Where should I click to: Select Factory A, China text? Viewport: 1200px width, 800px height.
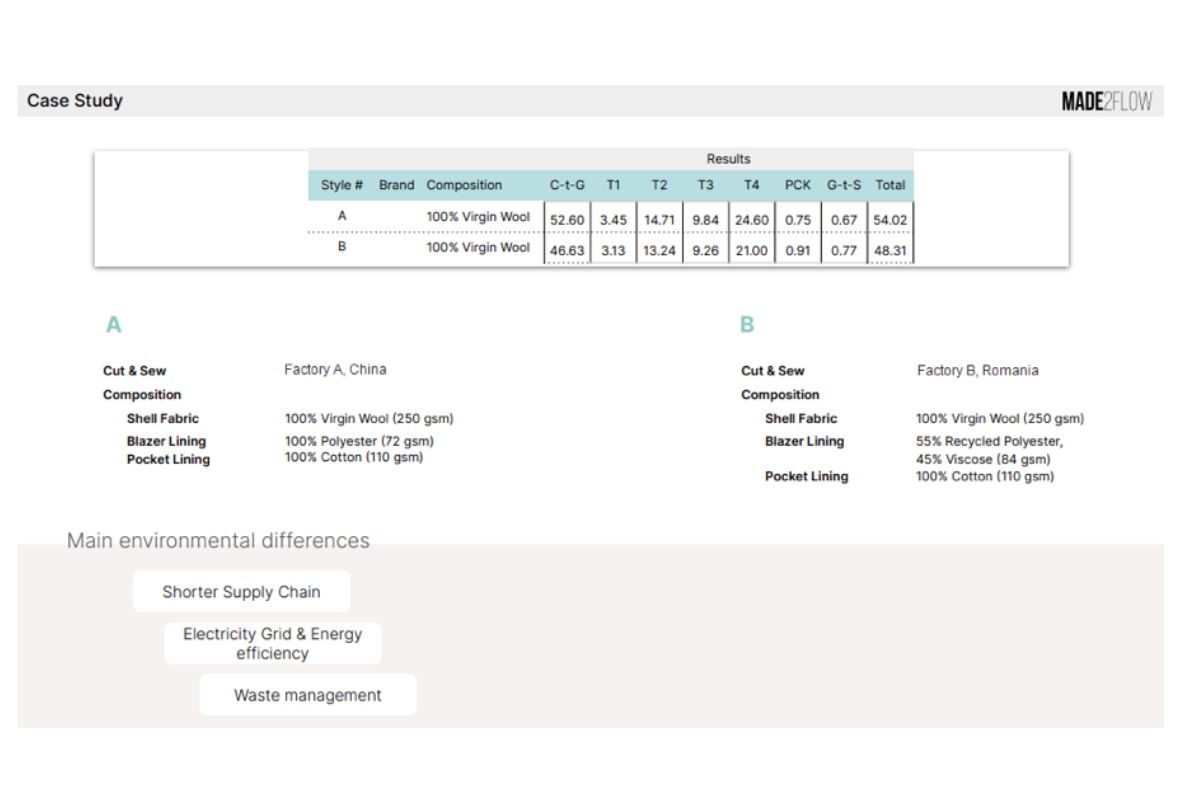335,370
